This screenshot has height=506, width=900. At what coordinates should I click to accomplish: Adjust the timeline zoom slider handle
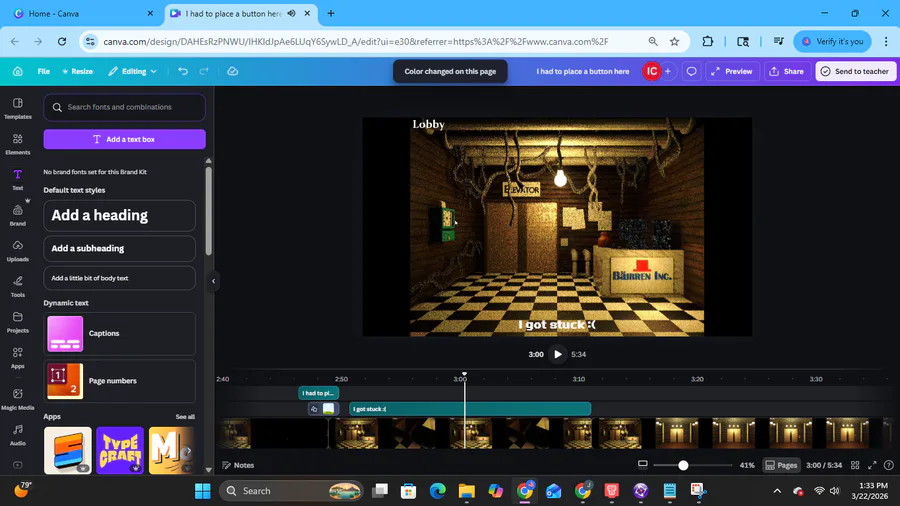[x=683, y=465]
